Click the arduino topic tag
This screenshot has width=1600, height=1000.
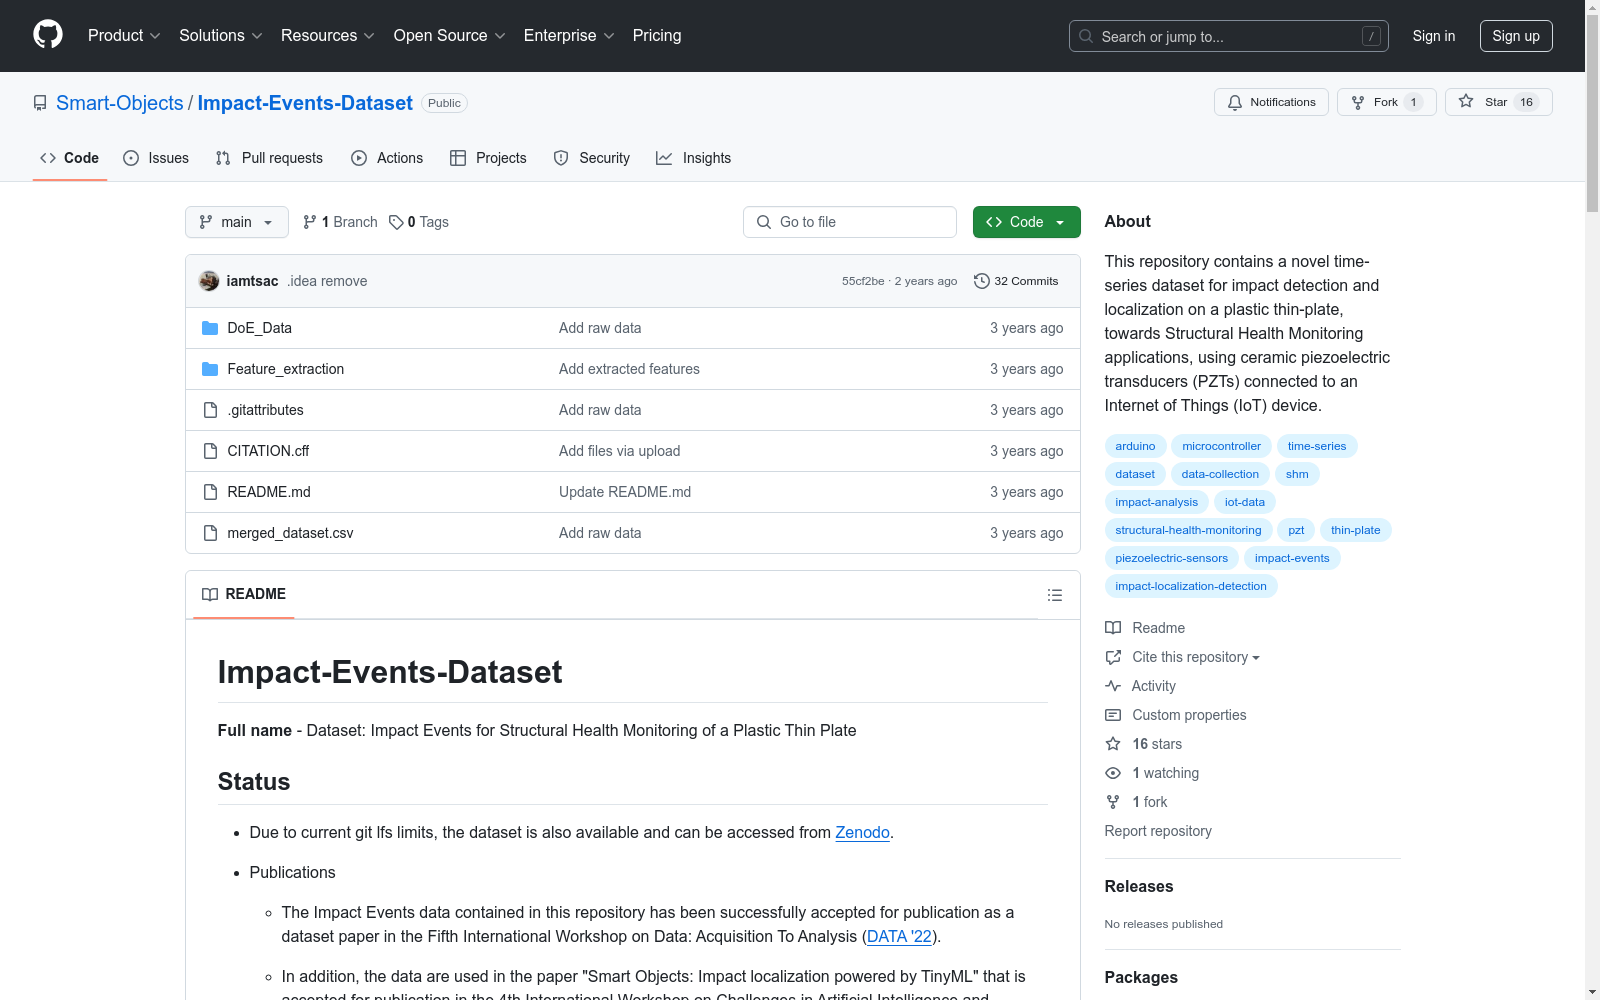1135,446
